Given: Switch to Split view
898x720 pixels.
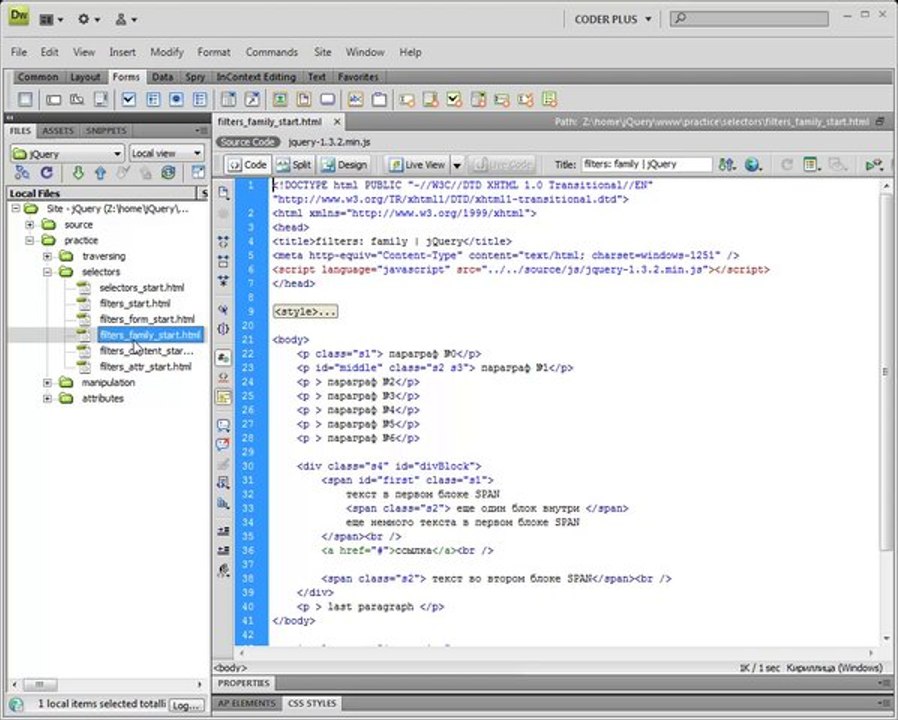Looking at the screenshot, I should click(293, 165).
